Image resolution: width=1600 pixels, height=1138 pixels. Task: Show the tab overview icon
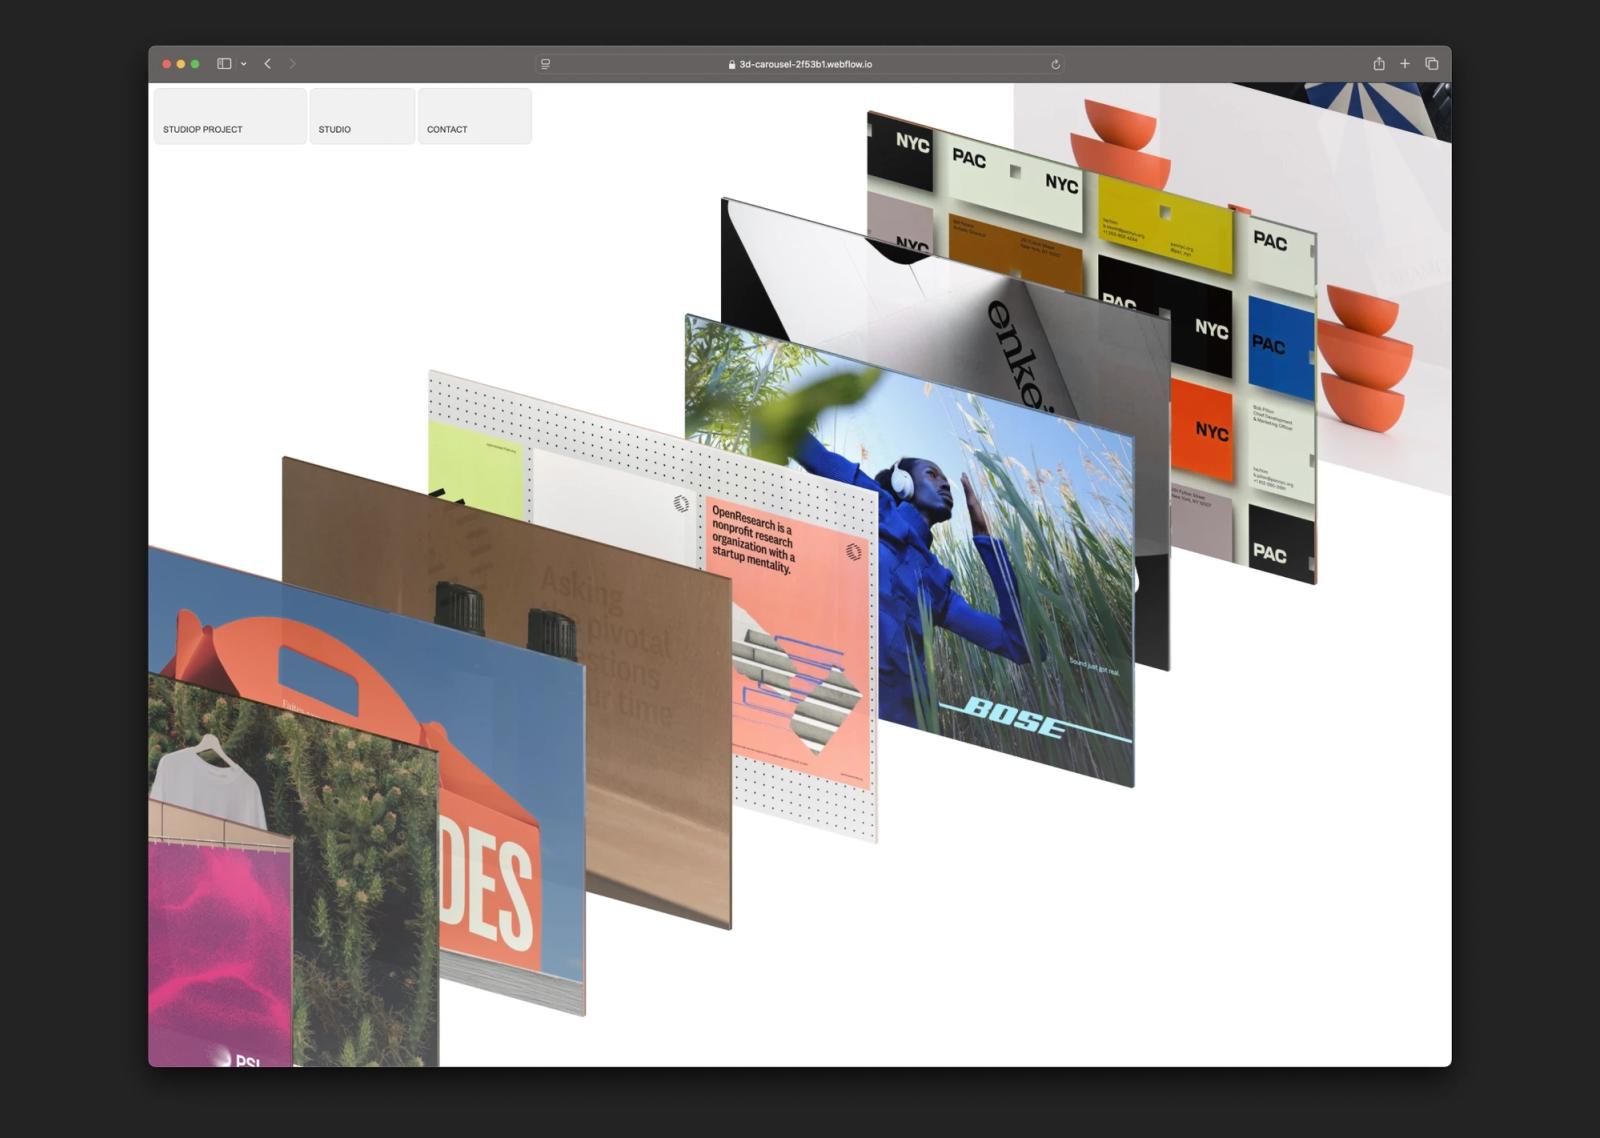[1432, 63]
